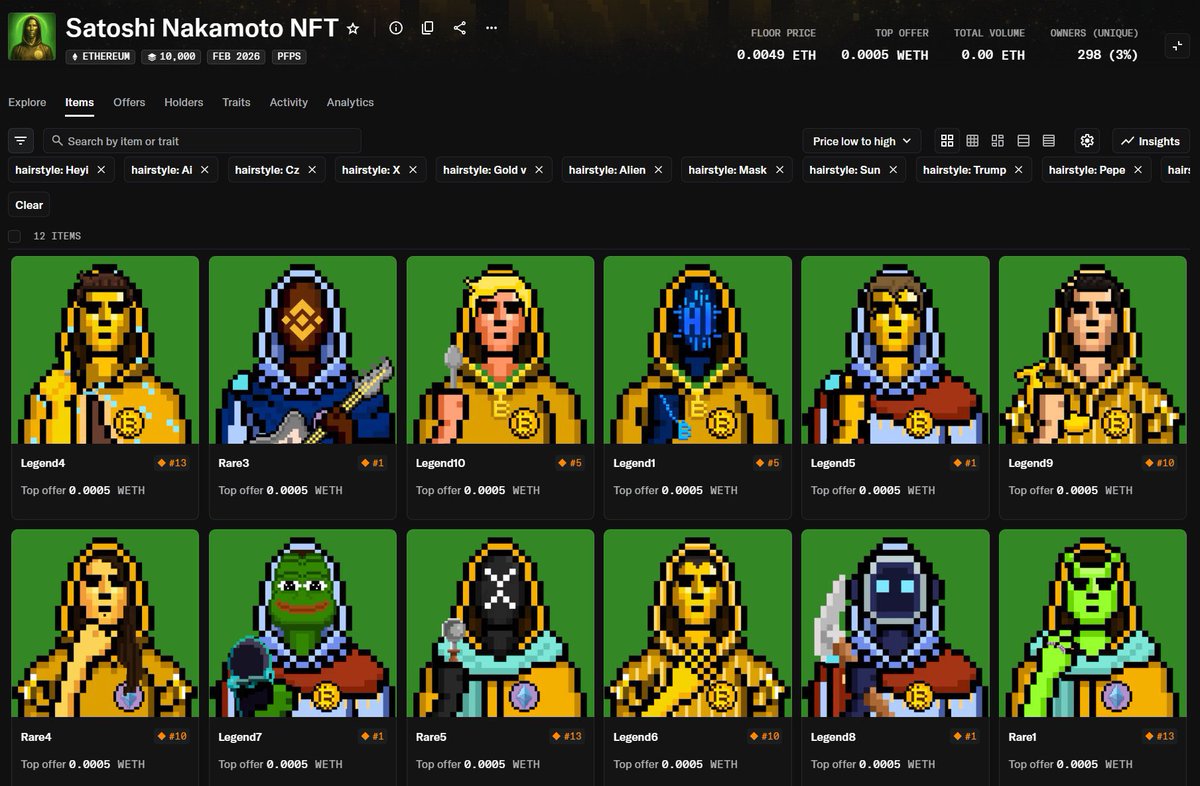Open the Holders tab
The height and width of the screenshot is (786, 1200).
pos(184,102)
